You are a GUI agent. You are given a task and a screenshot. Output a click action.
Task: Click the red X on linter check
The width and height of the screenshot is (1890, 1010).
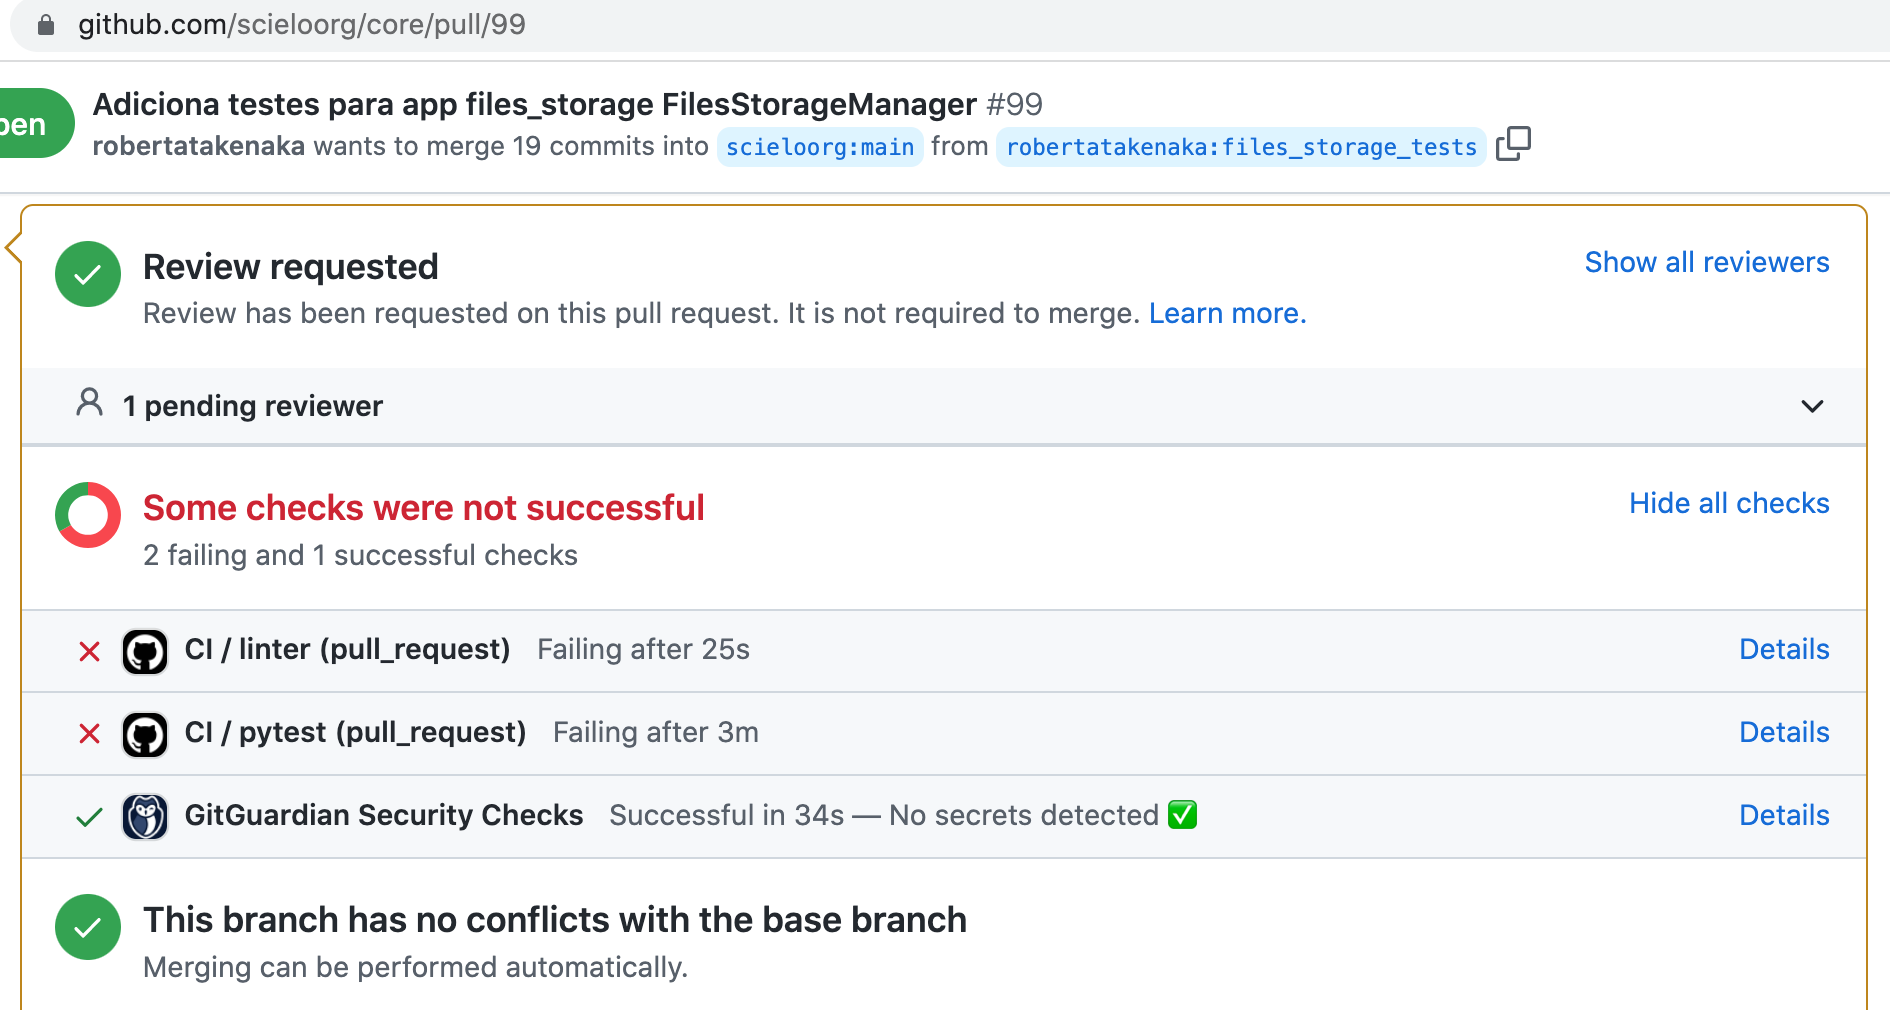click(89, 652)
